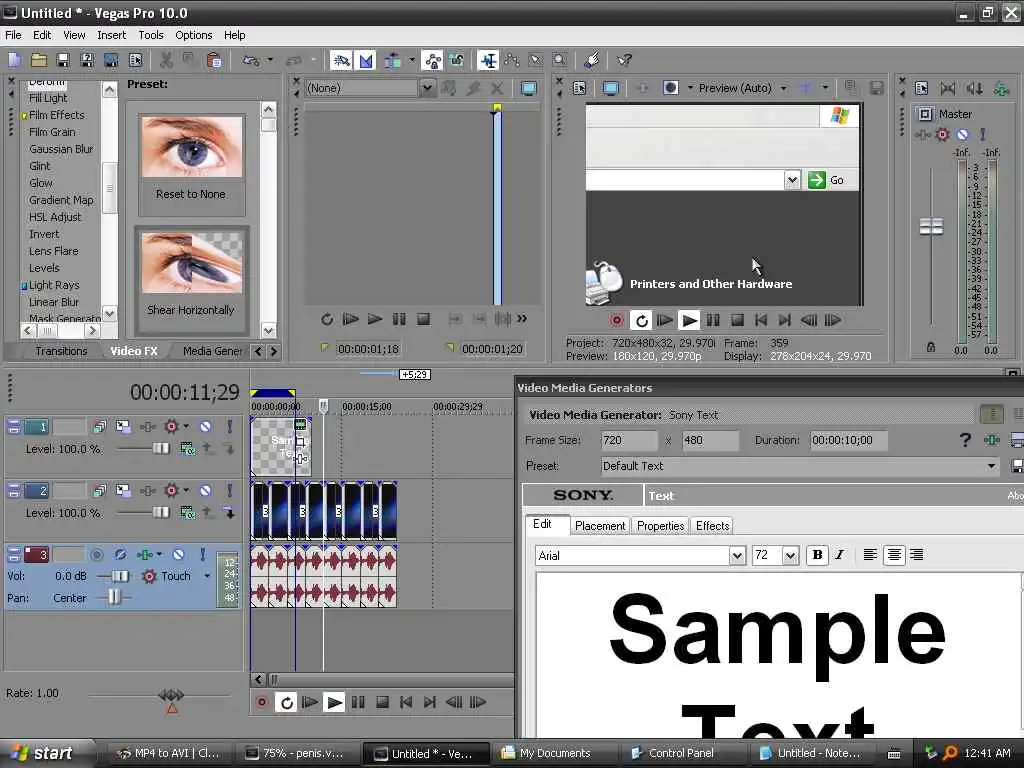Click Go to Start in timeline transport
1024x768 pixels.
[406, 703]
